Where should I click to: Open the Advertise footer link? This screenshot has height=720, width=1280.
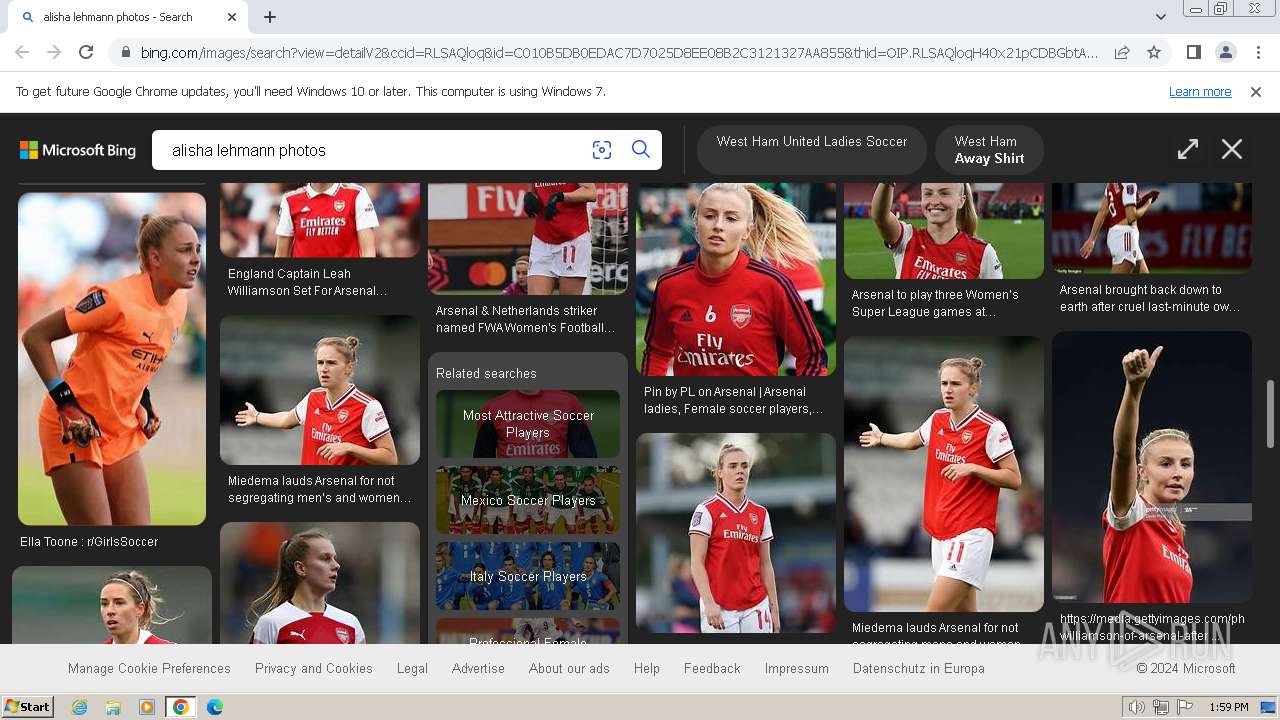(x=478, y=668)
